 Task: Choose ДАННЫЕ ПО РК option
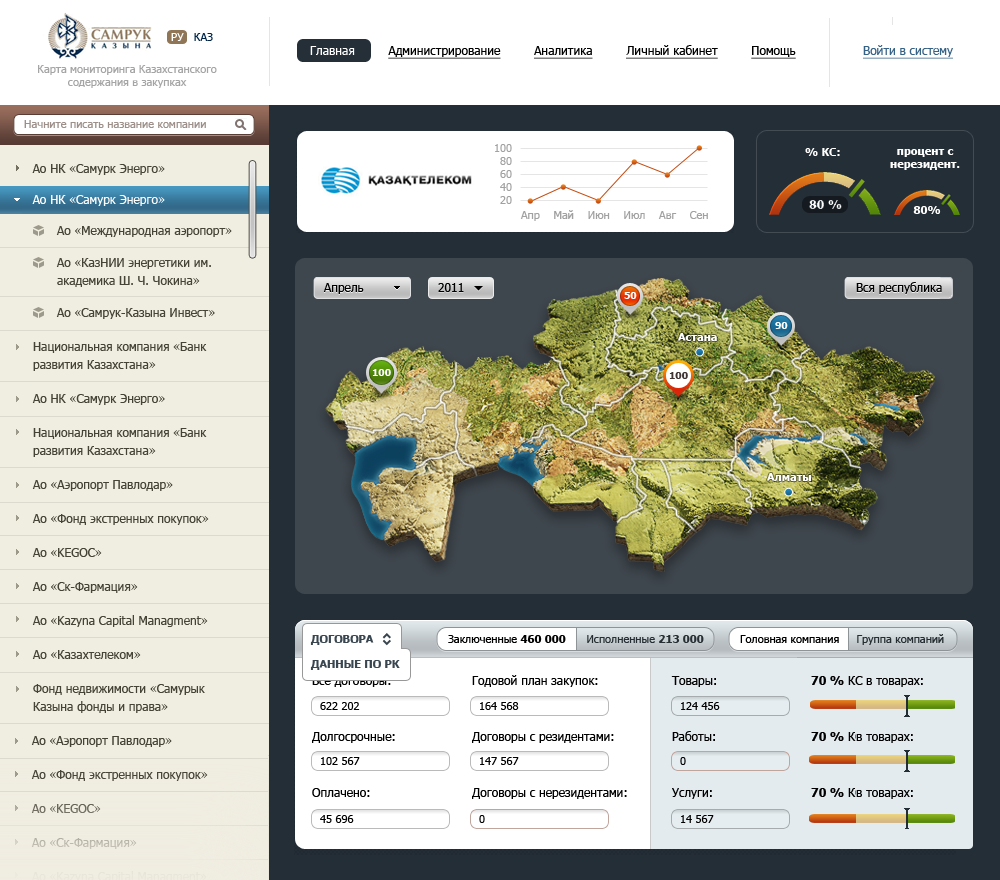pos(355,664)
